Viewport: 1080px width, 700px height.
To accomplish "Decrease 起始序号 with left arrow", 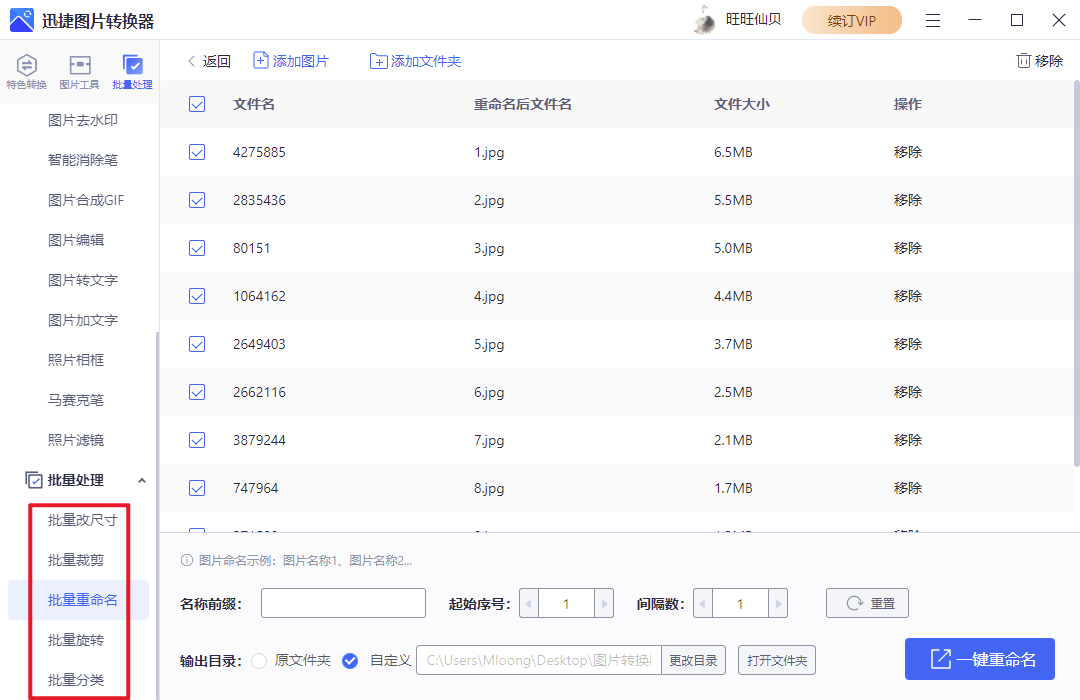I will point(529,604).
